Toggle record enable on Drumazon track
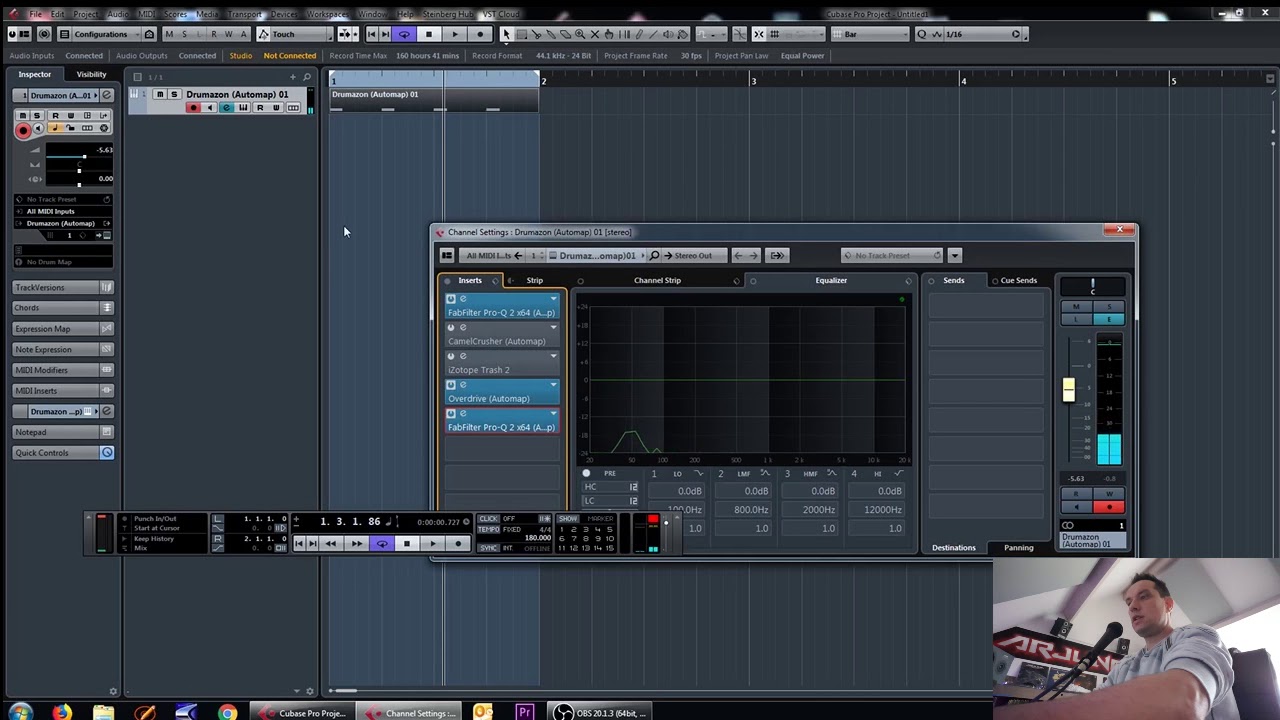The width and height of the screenshot is (1280, 720). [193, 108]
